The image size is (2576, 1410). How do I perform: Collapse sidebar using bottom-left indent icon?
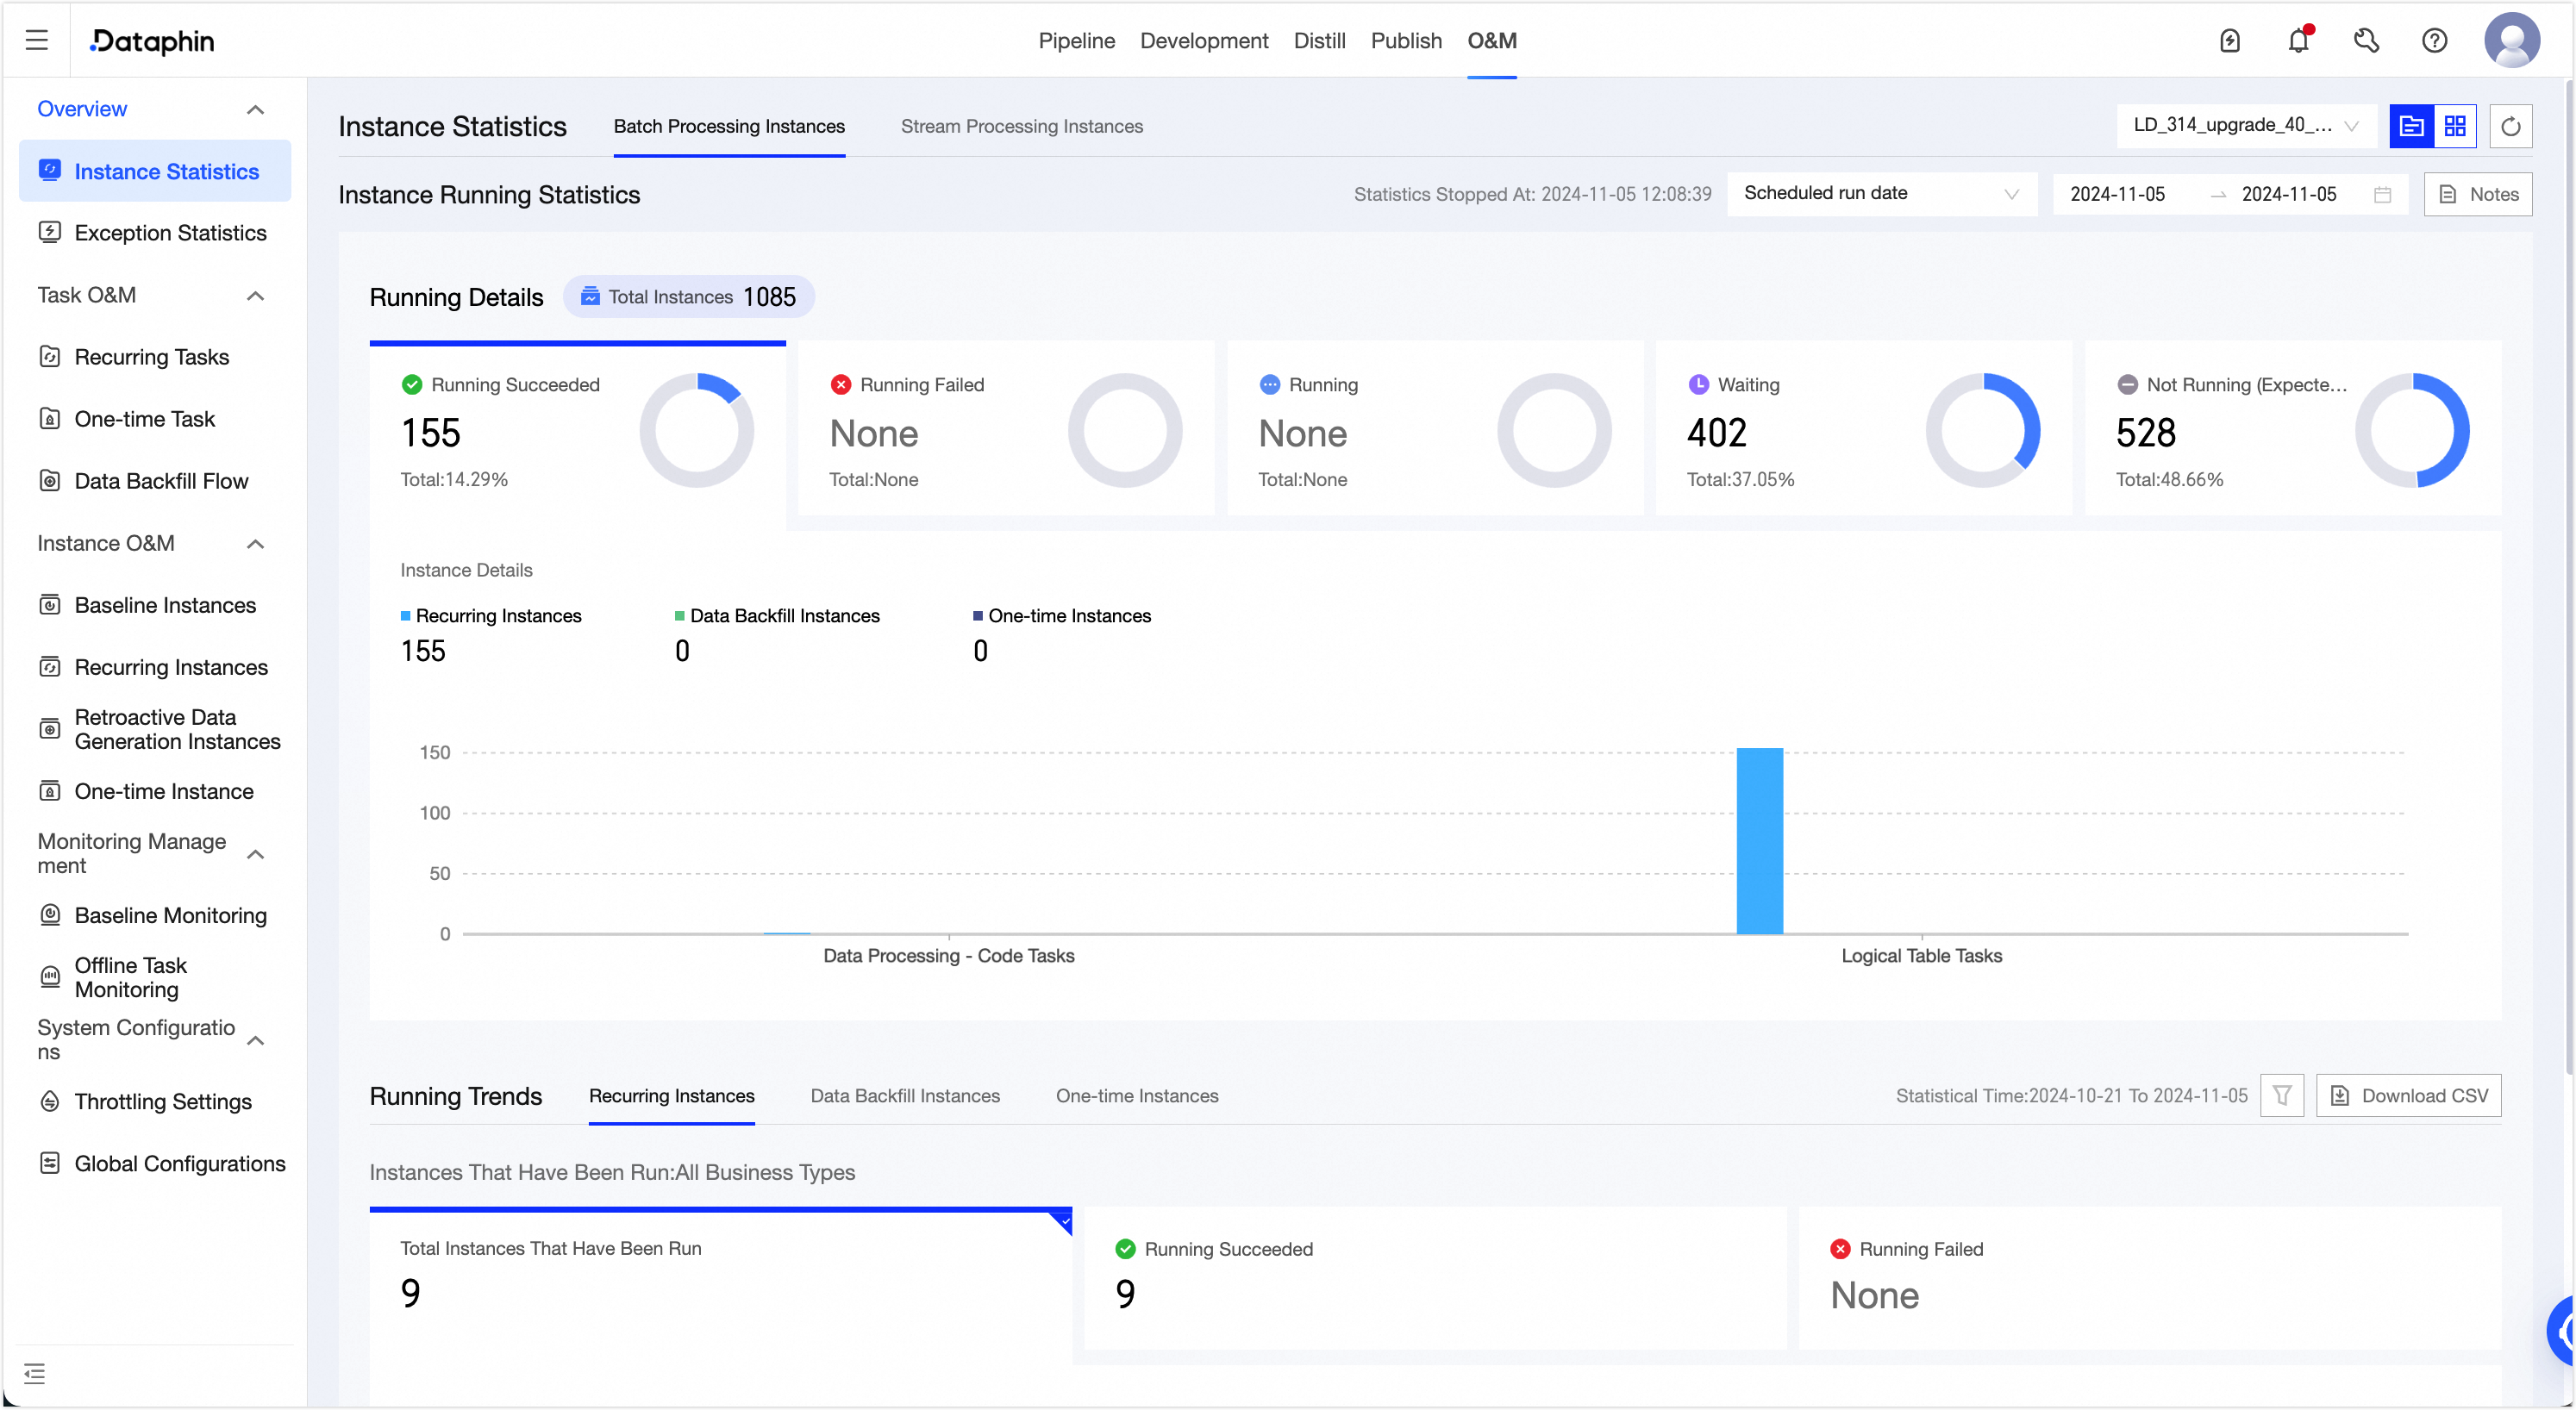[35, 1373]
